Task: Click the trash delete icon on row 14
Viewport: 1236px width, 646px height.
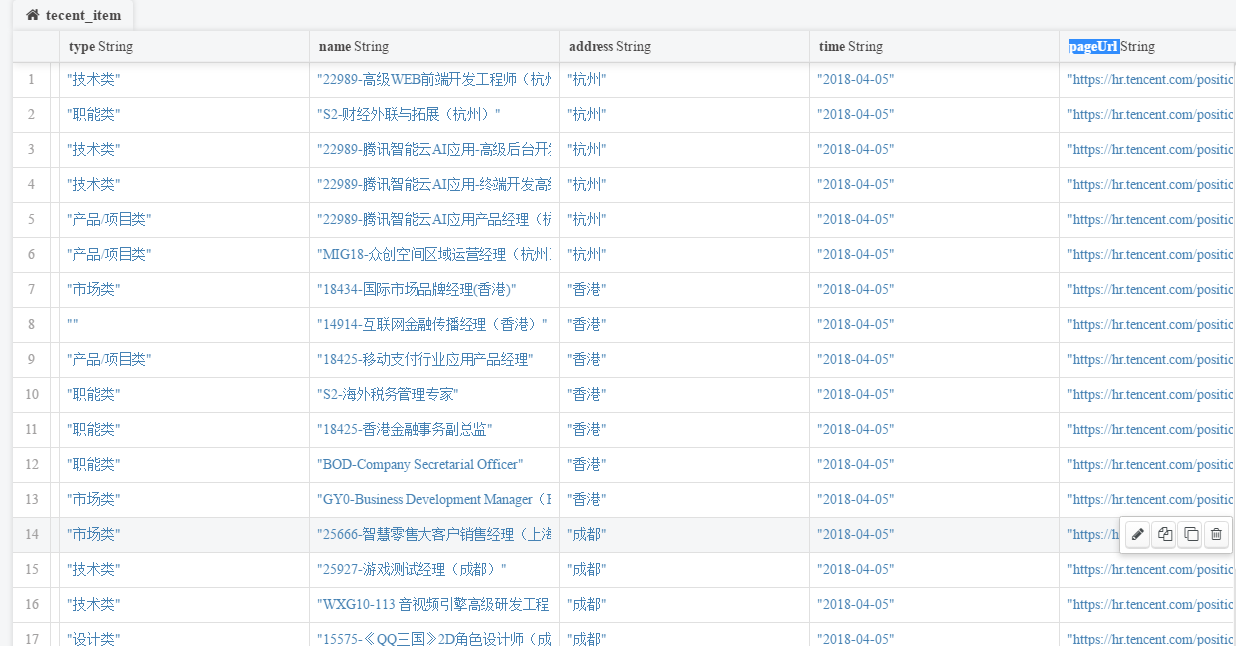Action: (x=1216, y=535)
